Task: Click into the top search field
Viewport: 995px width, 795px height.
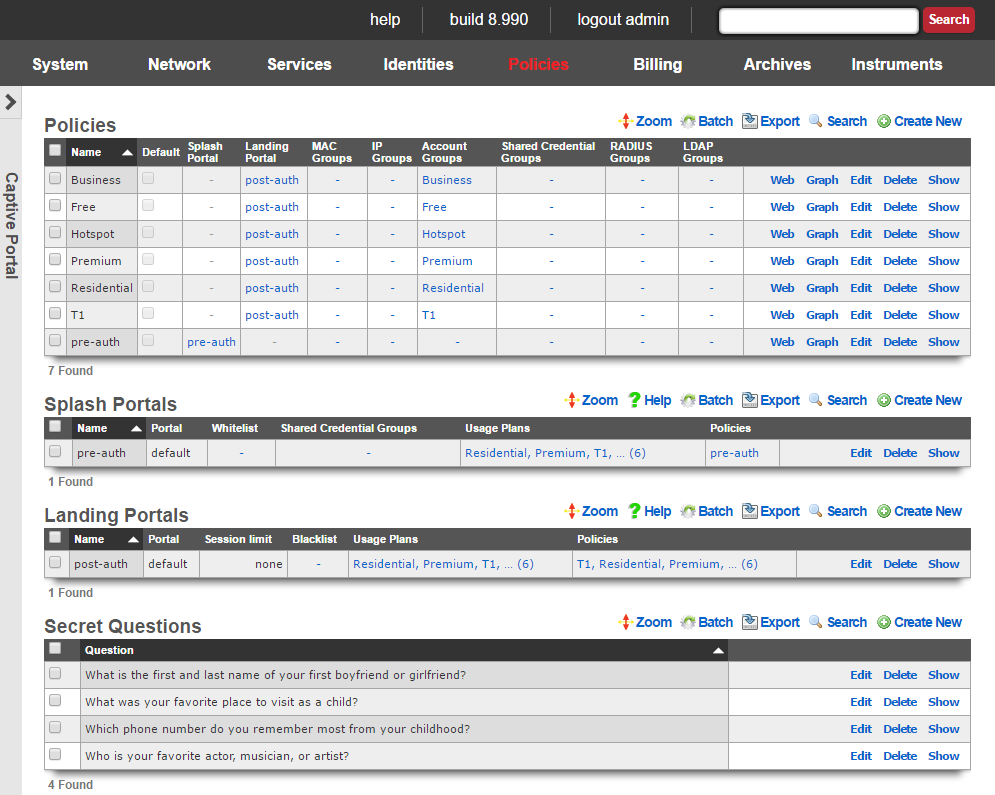Action: coord(819,20)
